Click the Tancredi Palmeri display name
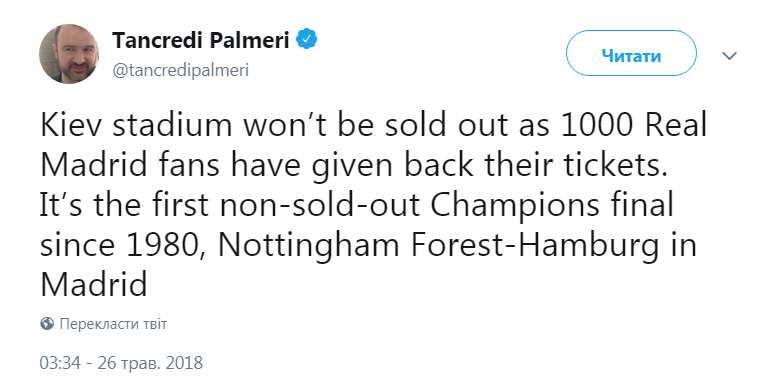The image size is (772, 384). [201, 40]
